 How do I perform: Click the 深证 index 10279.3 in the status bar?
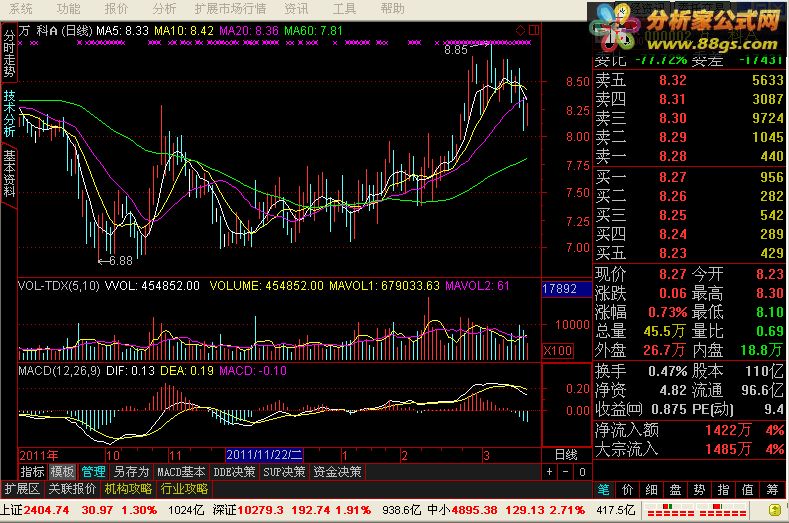click(248, 510)
